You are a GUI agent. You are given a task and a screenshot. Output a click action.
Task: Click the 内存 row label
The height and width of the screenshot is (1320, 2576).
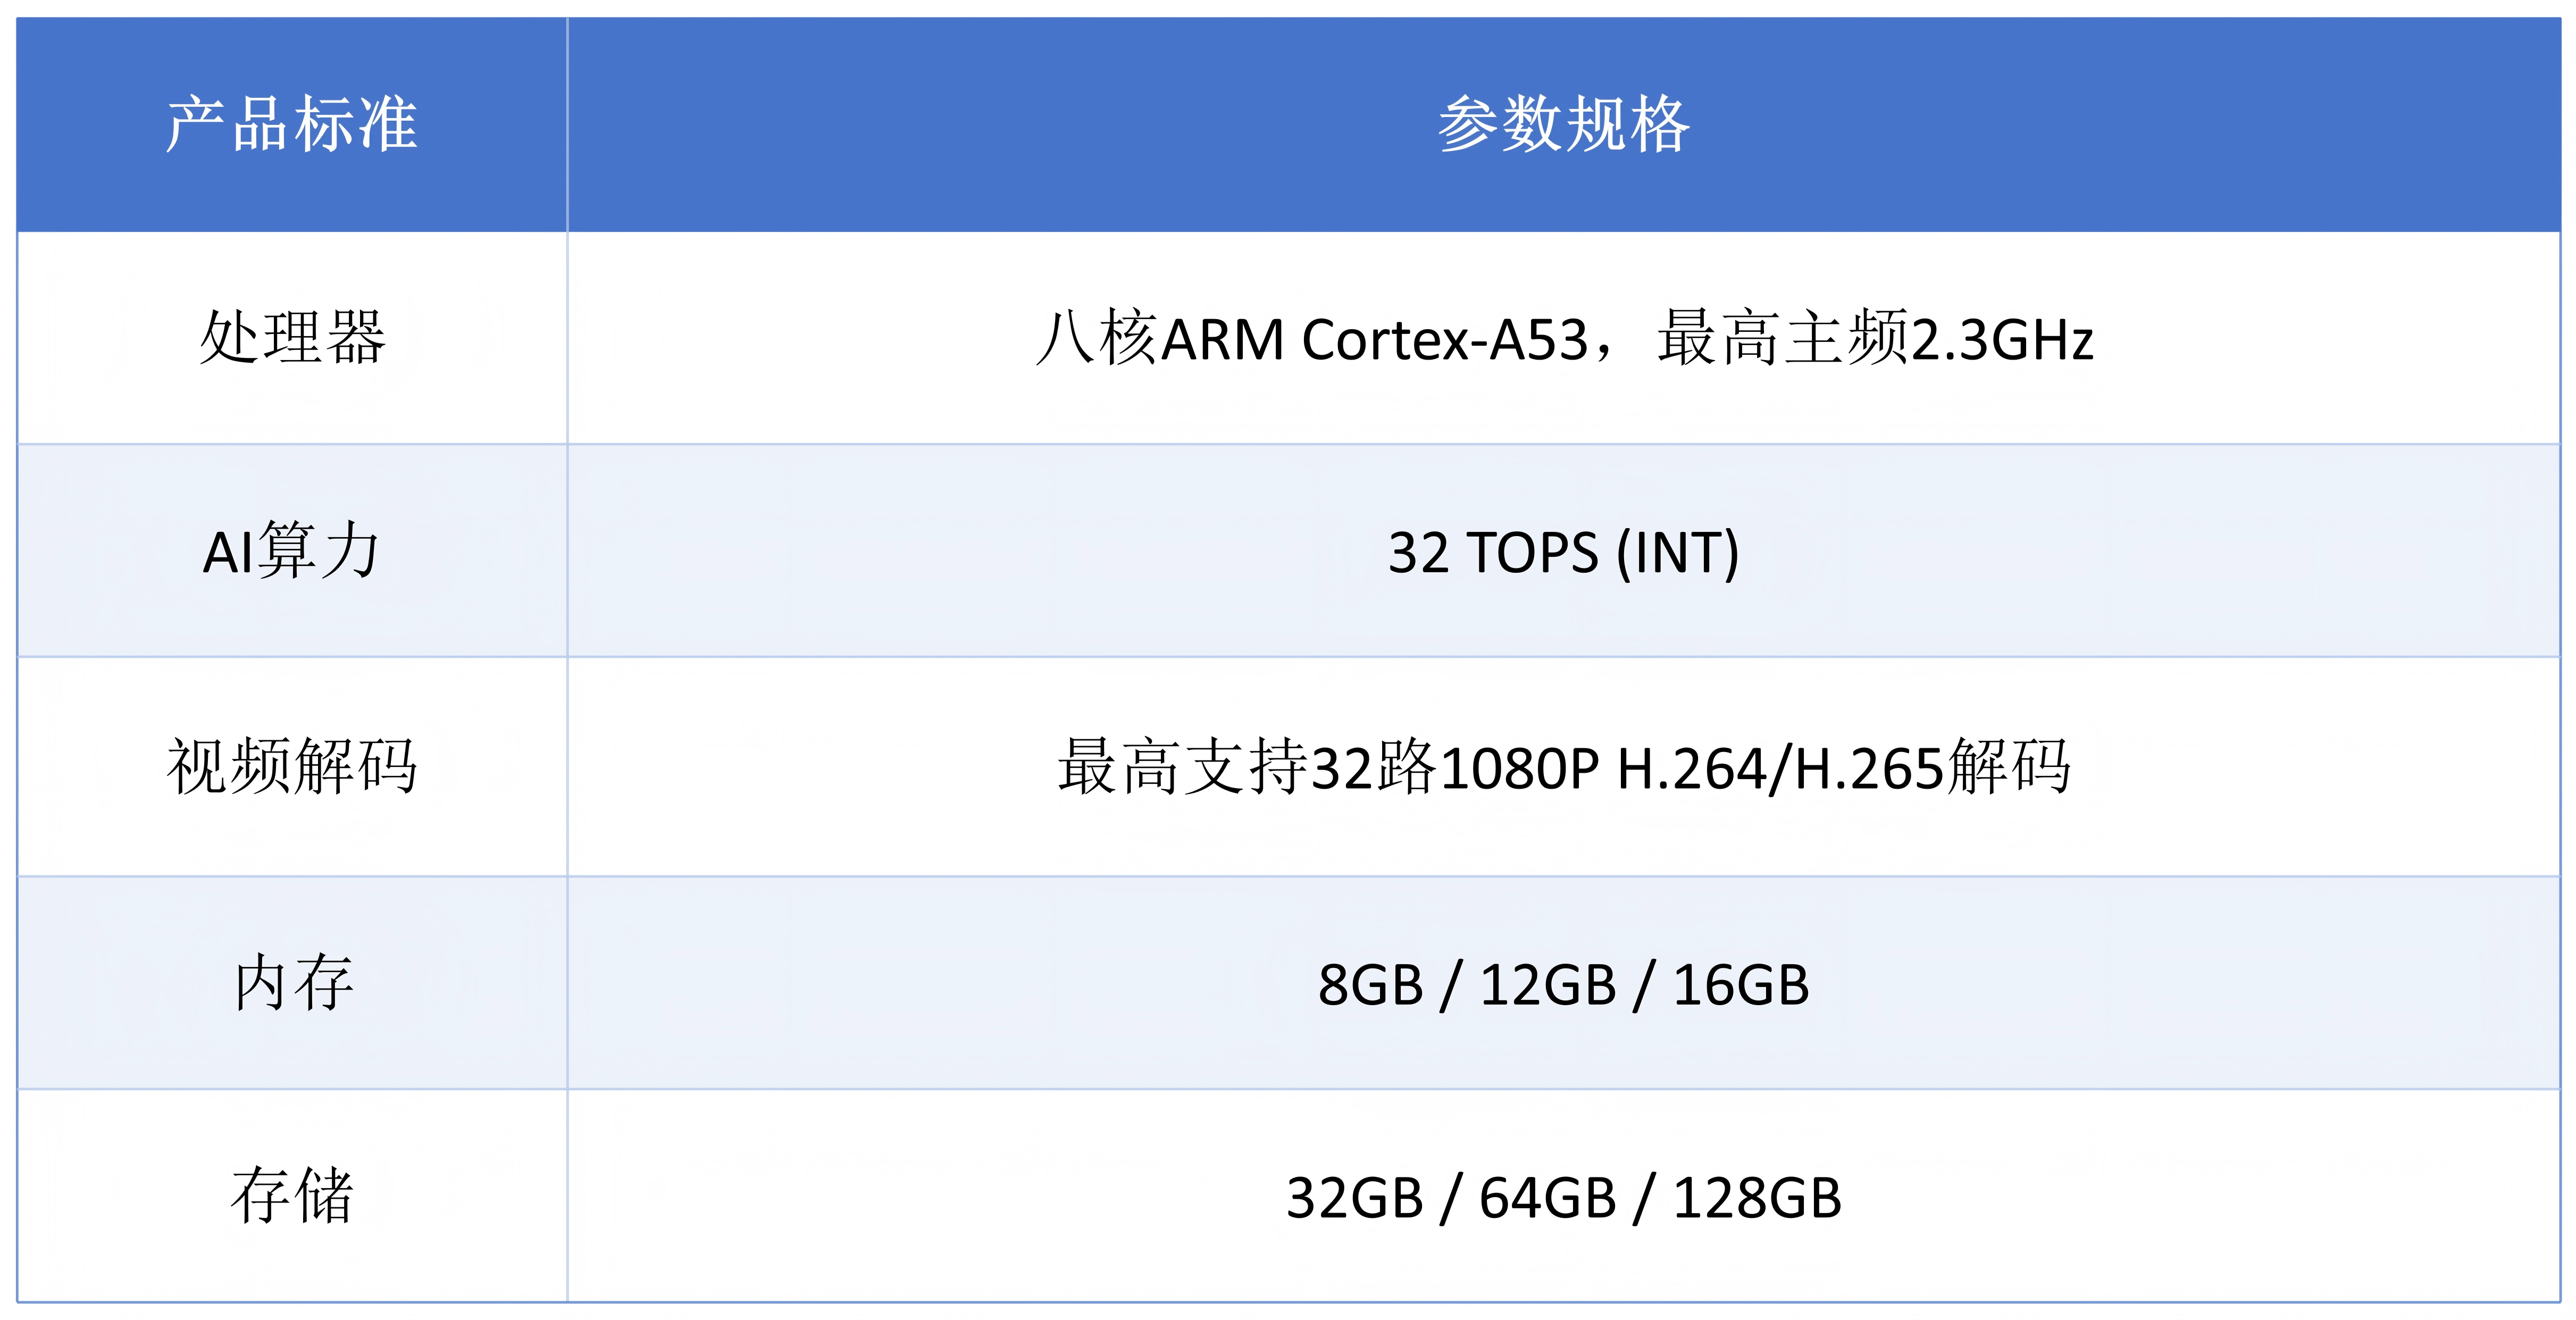pyautogui.click(x=292, y=983)
